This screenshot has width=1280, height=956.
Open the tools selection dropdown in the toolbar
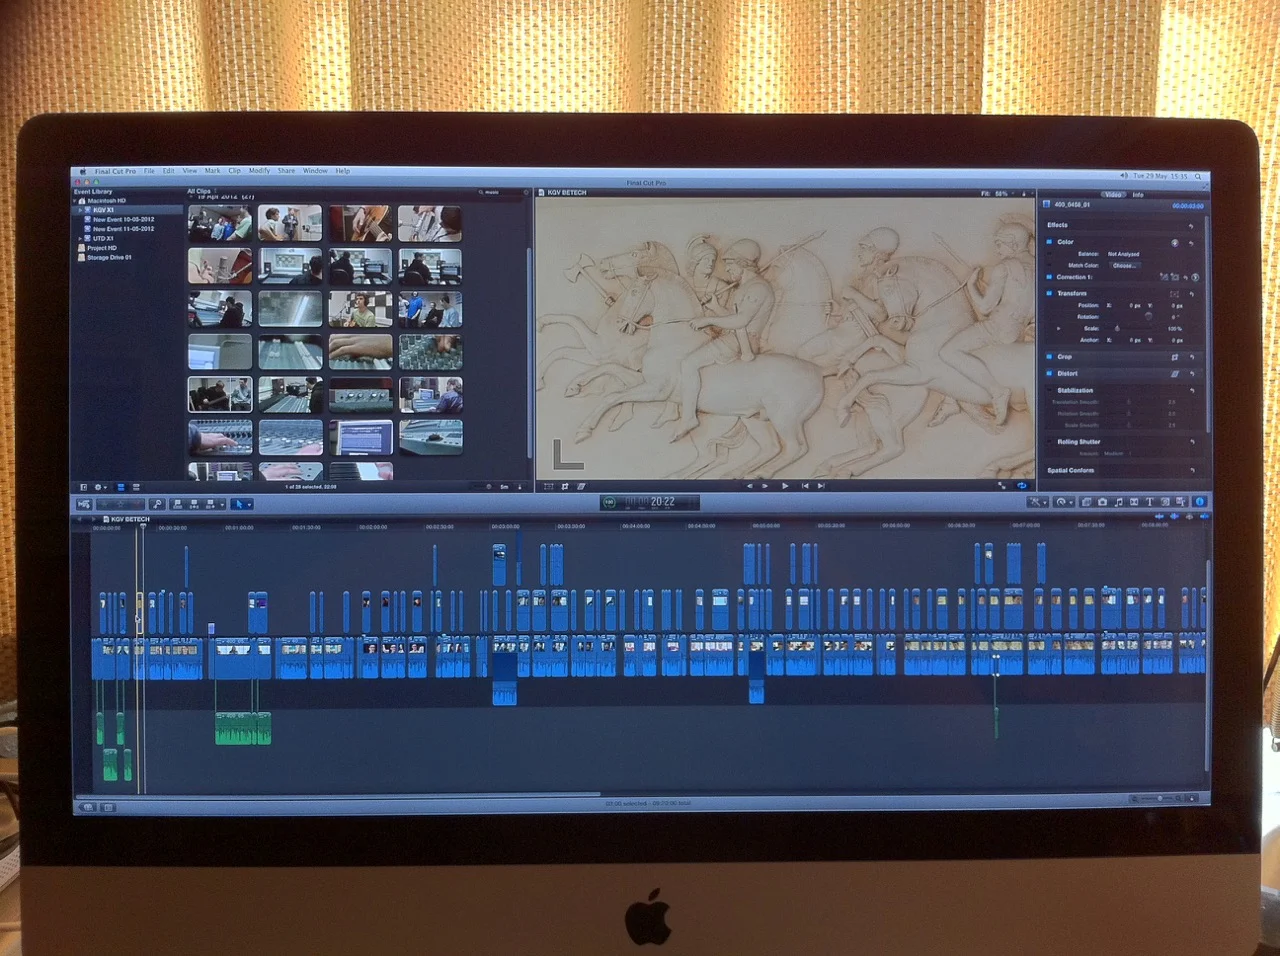(x=243, y=504)
